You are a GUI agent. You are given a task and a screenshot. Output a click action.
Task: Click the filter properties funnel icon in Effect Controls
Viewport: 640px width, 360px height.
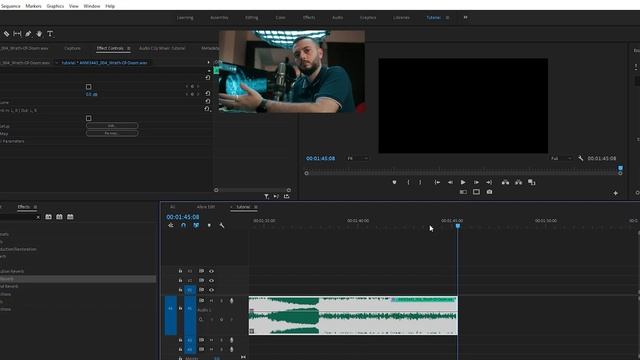tap(266, 197)
